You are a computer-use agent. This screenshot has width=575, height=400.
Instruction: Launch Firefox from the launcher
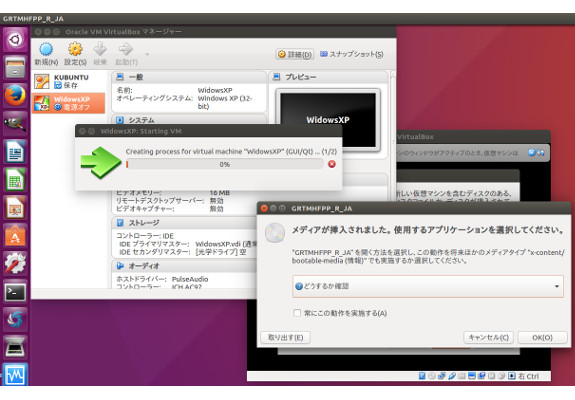[x=15, y=95]
